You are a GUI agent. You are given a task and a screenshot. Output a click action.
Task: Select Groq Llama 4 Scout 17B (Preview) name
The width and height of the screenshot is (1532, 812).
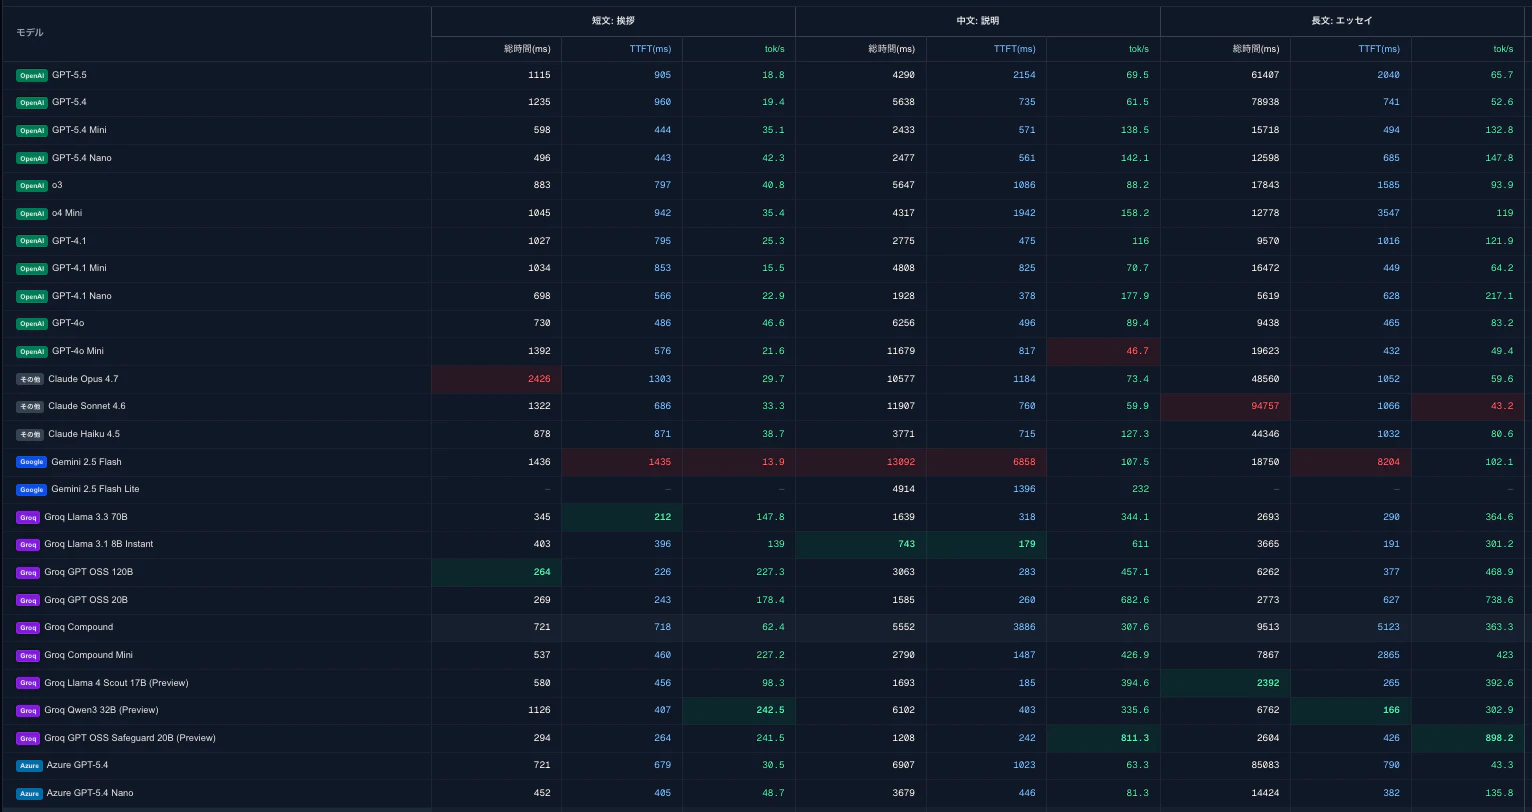[116, 683]
